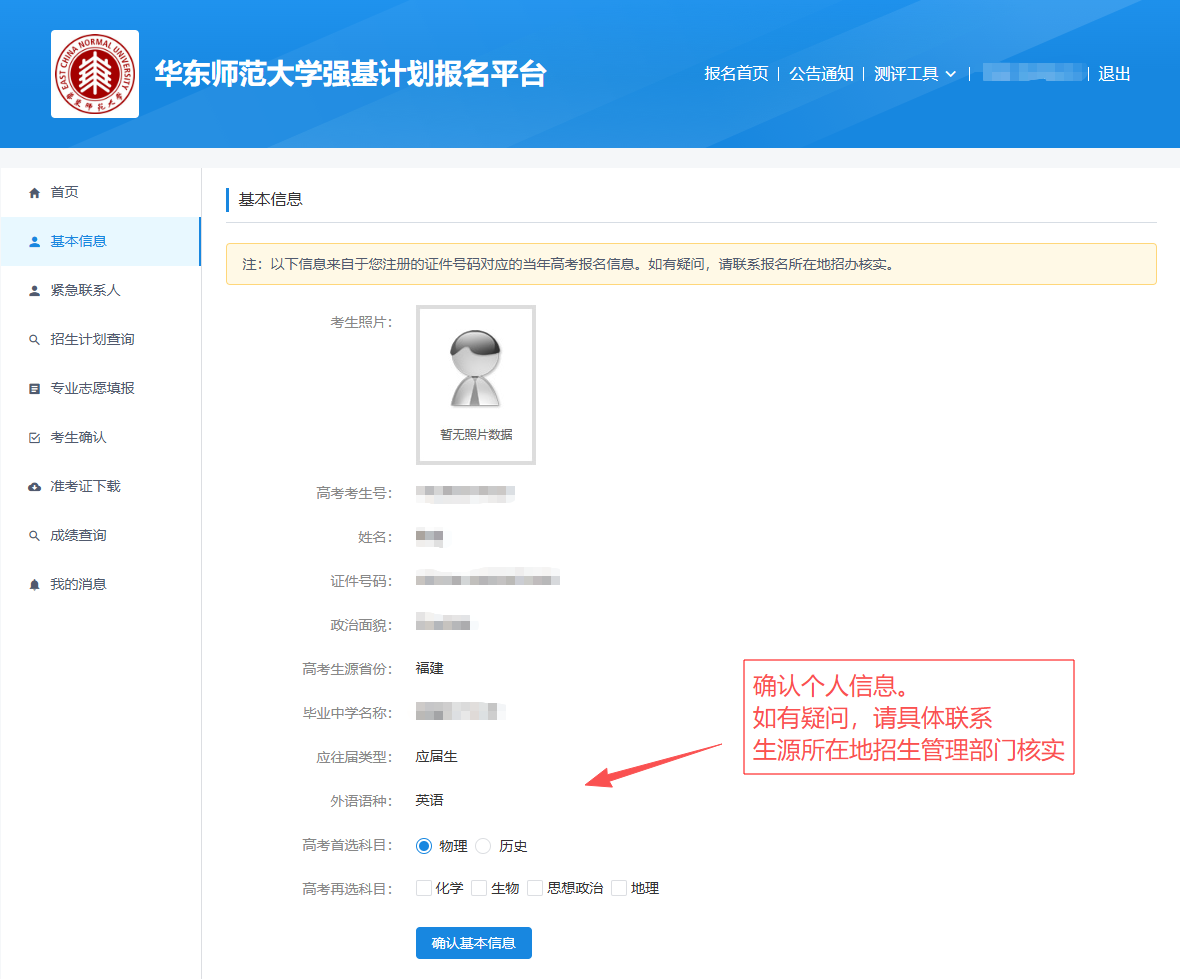Tick the 生物 subject checkbox

pyautogui.click(x=479, y=888)
